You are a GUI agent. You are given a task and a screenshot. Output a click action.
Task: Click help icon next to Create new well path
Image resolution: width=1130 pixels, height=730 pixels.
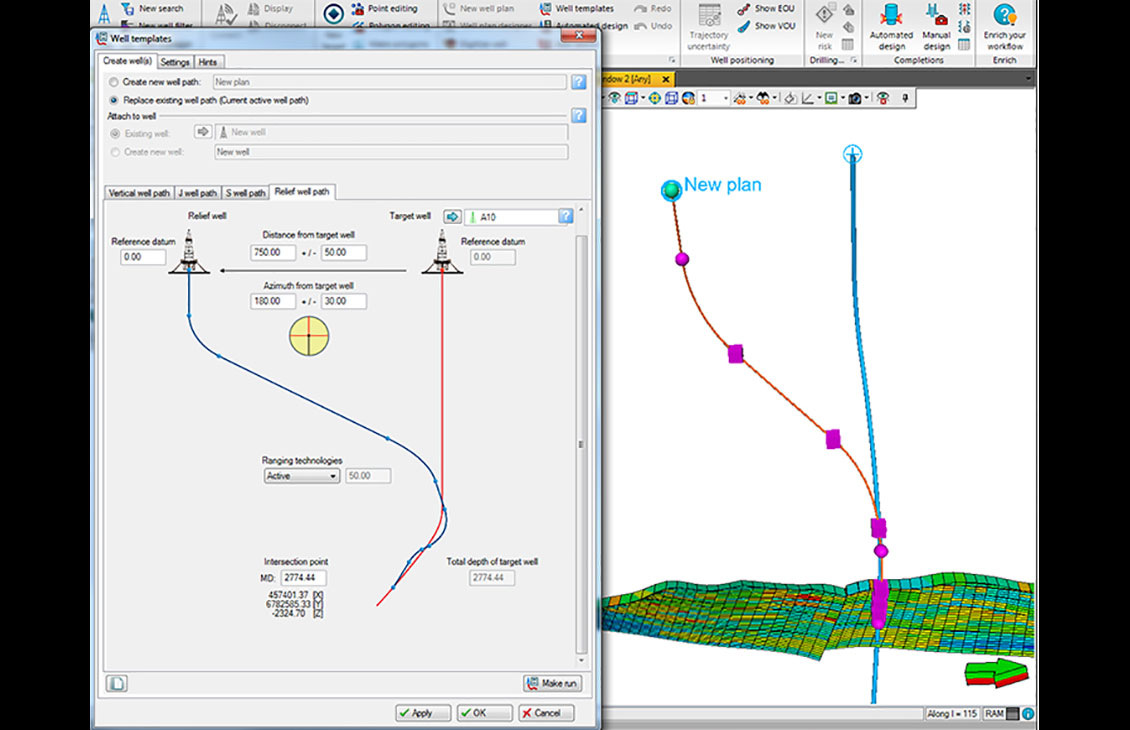coord(579,82)
